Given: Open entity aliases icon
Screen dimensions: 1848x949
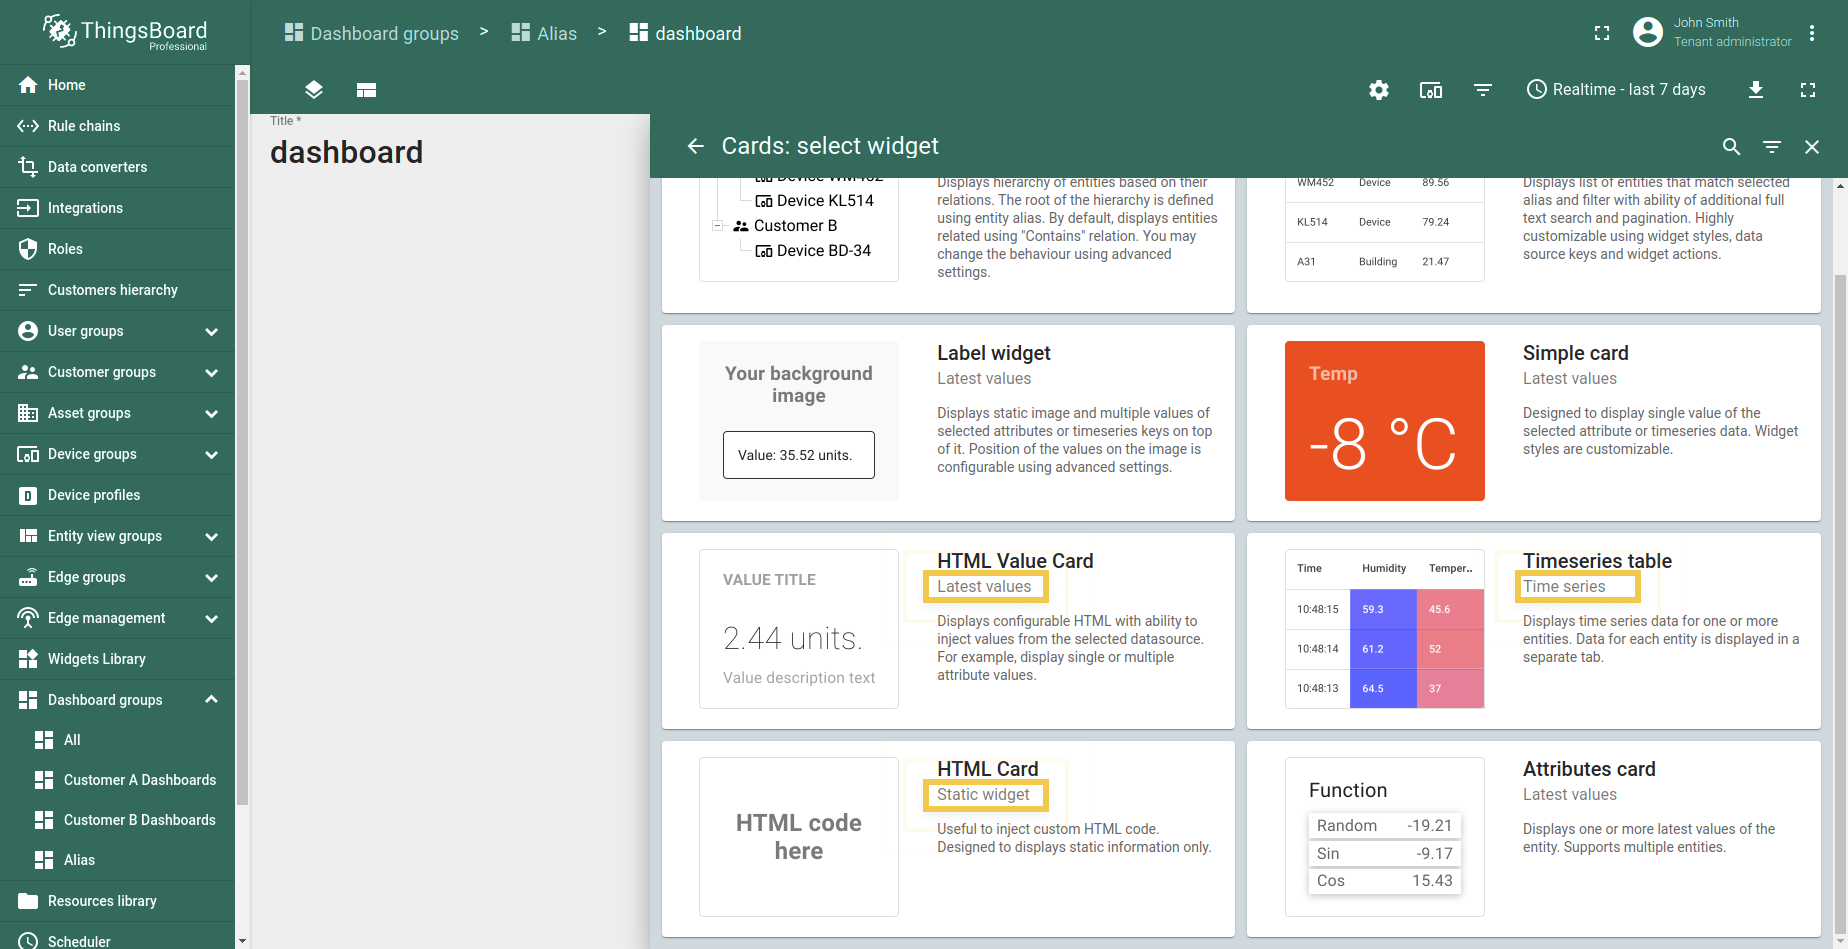Looking at the screenshot, I should pos(1431,90).
